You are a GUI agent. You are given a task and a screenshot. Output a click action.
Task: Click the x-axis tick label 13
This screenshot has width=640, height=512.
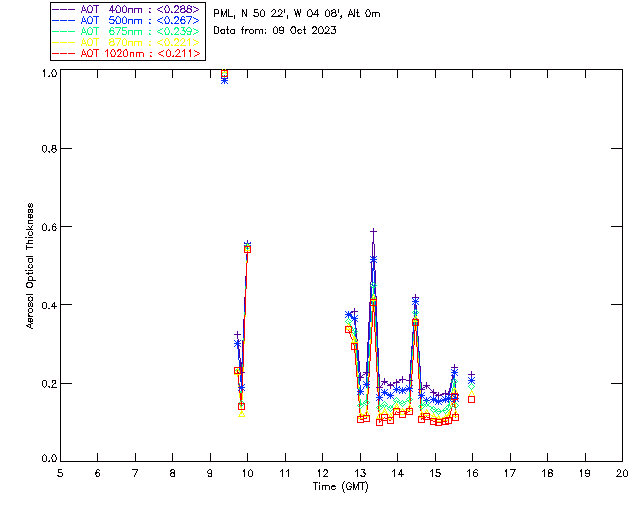tap(360, 473)
